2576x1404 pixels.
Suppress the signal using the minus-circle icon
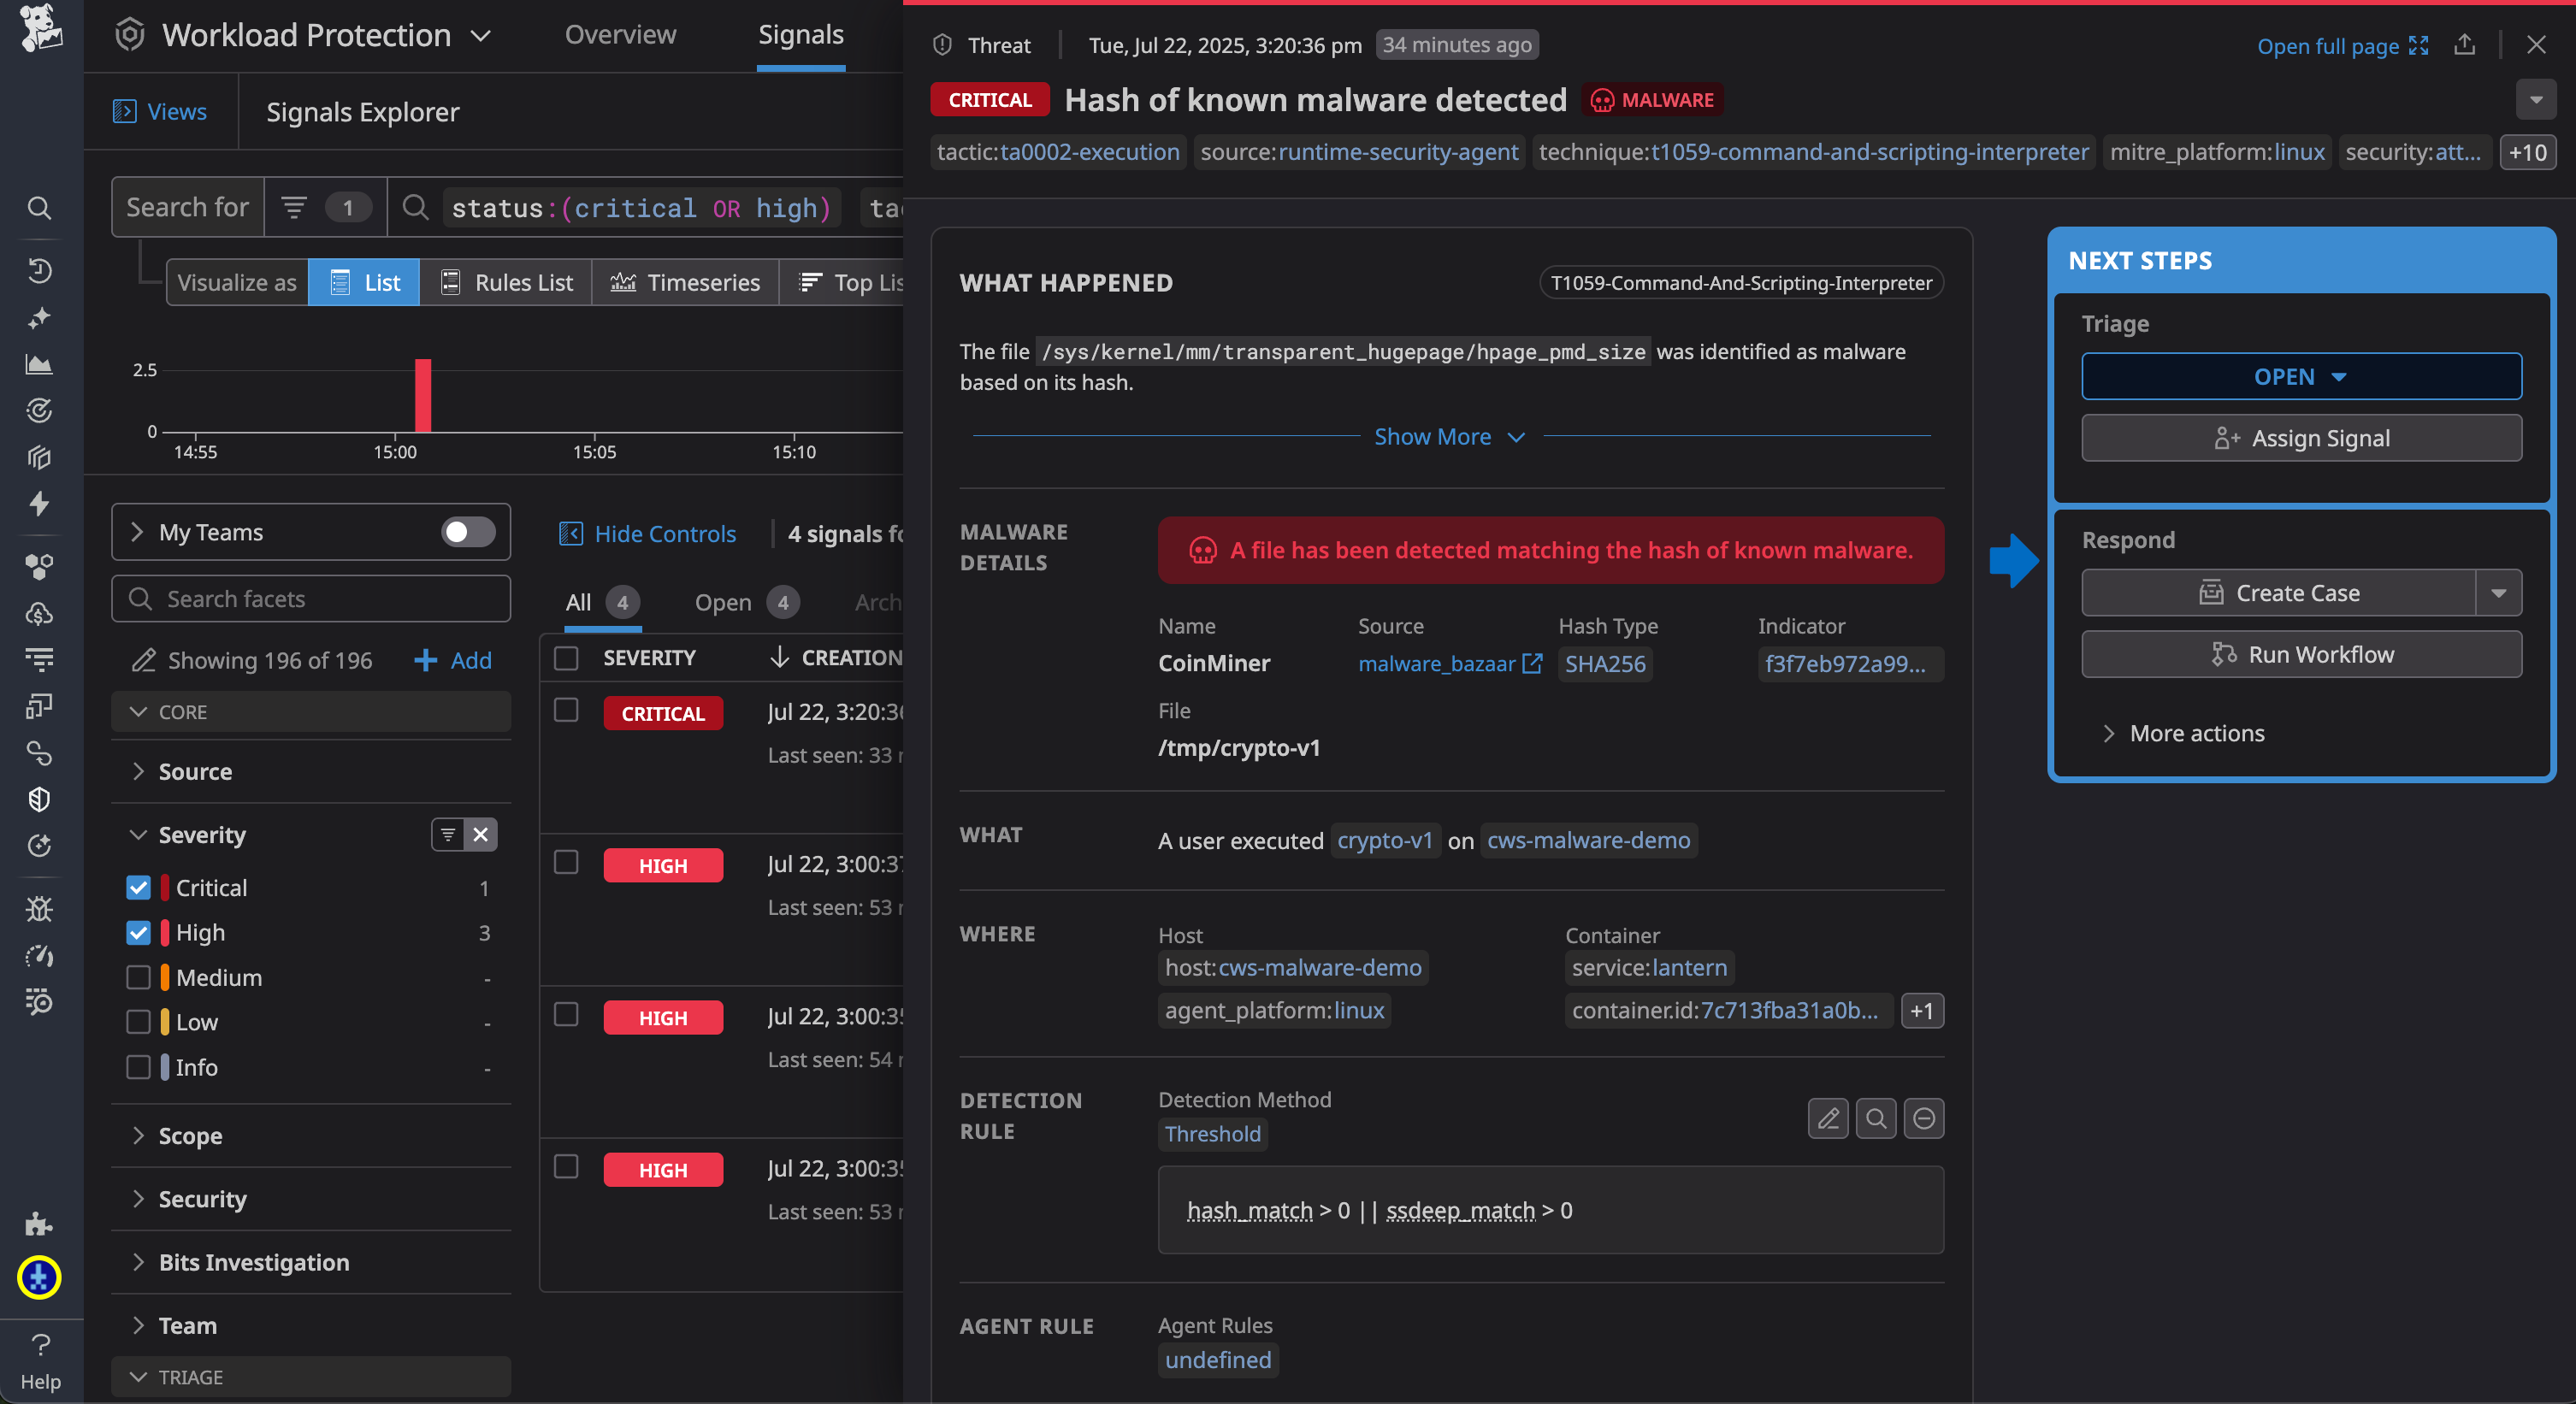(1923, 1118)
